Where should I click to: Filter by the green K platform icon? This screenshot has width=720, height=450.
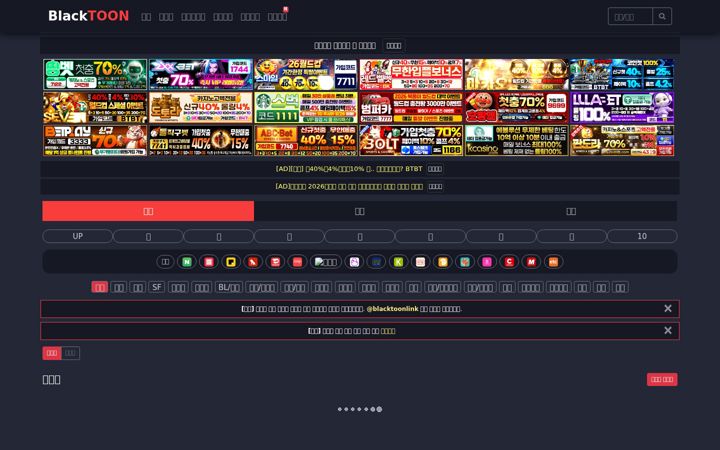pos(398,262)
